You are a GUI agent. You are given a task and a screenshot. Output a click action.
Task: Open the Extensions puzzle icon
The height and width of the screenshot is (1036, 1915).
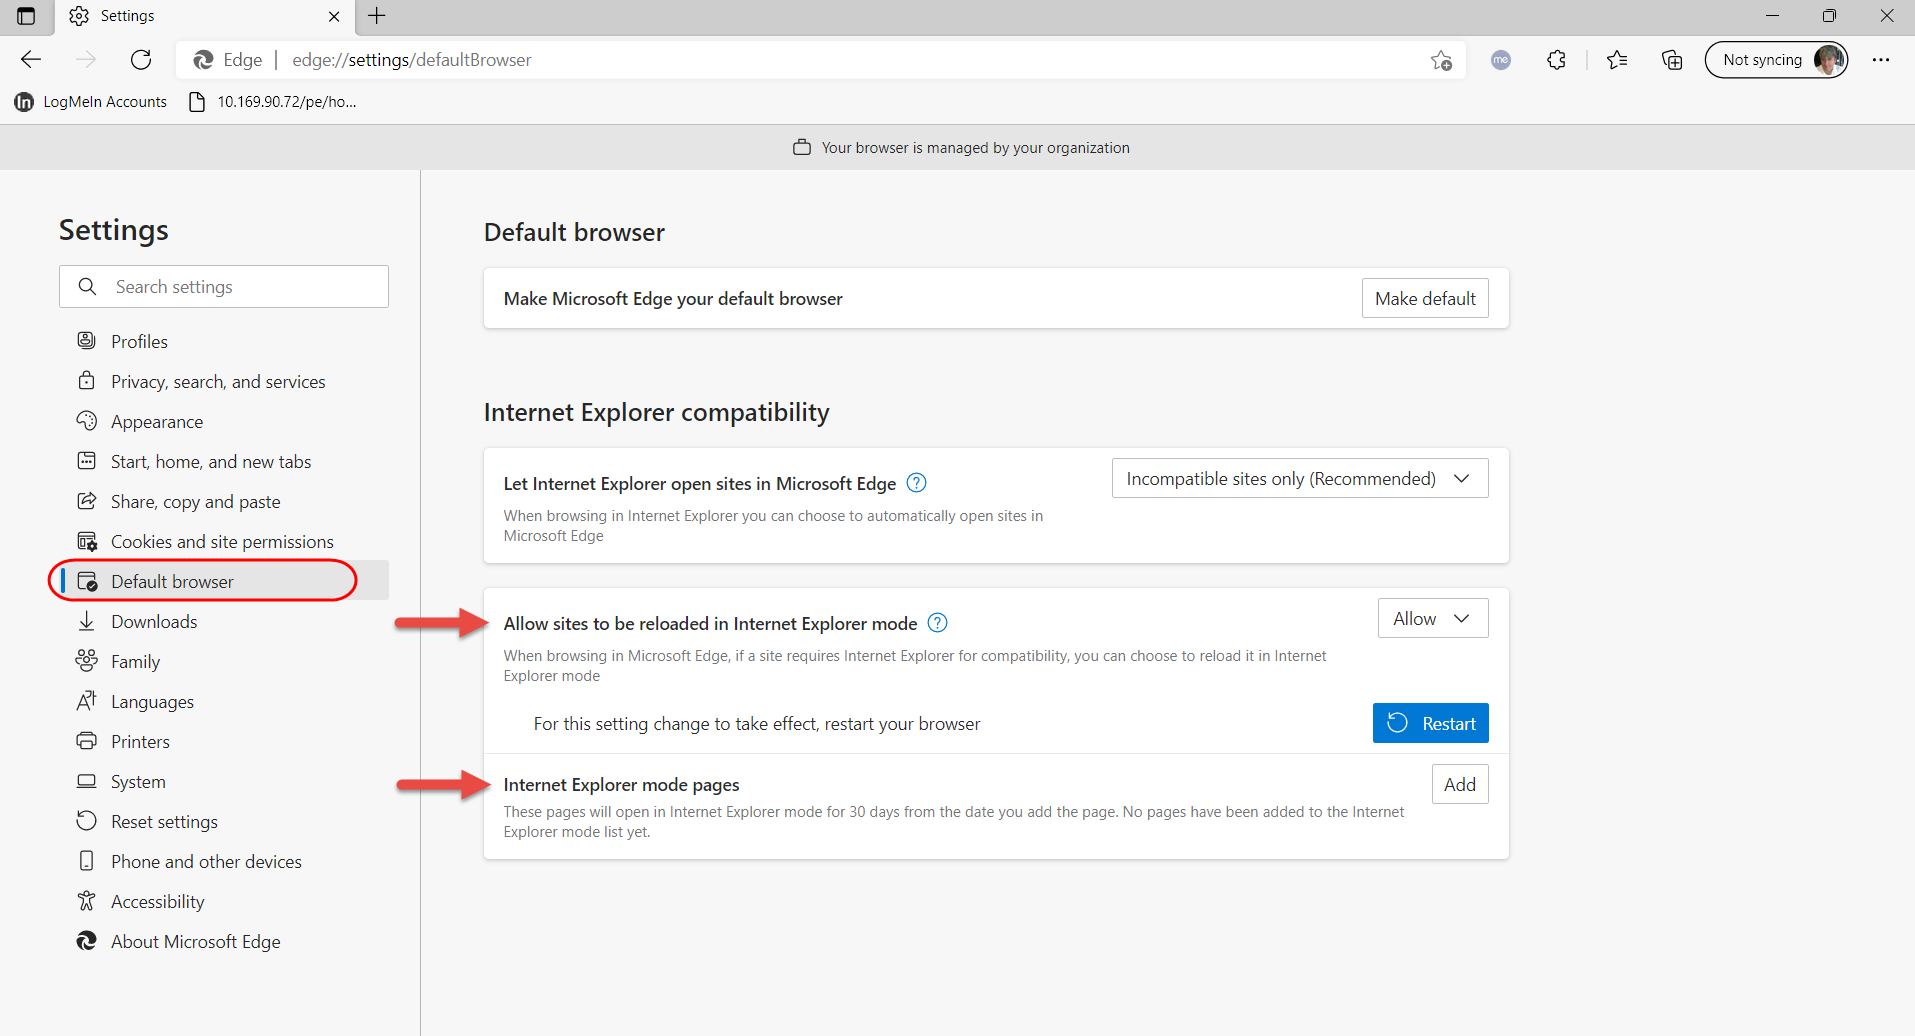point(1556,60)
